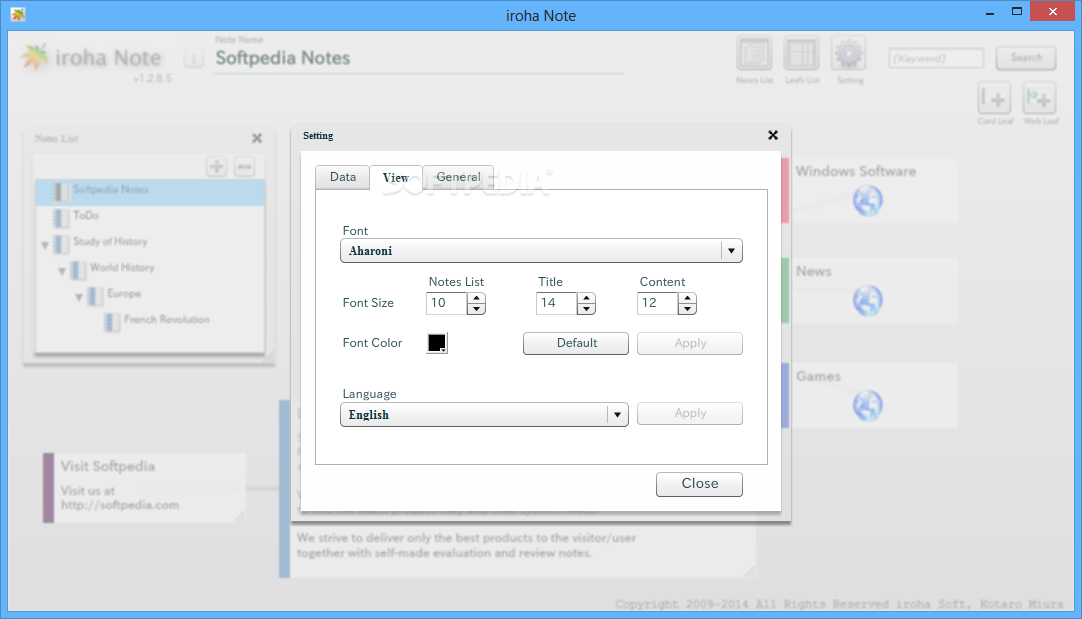Collapse the World History node
This screenshot has width=1082, height=619.
point(62,271)
